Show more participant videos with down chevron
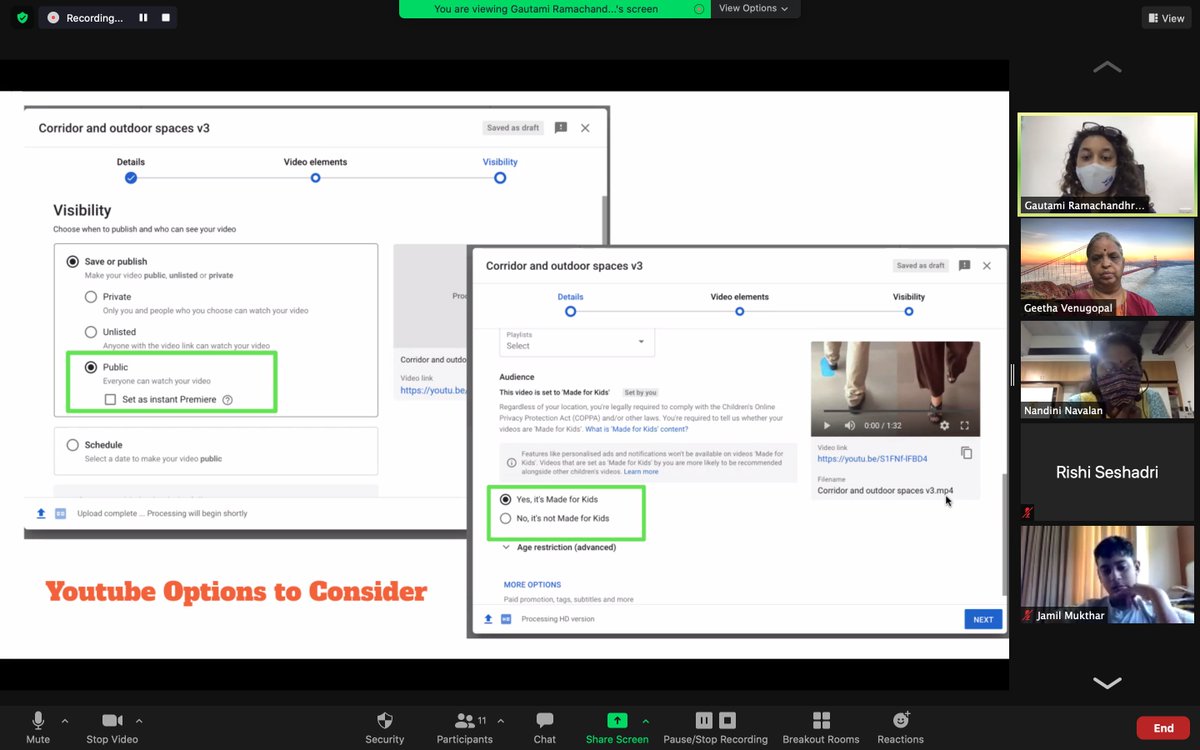Screen dimensions: 1200x750 pos(1107,683)
